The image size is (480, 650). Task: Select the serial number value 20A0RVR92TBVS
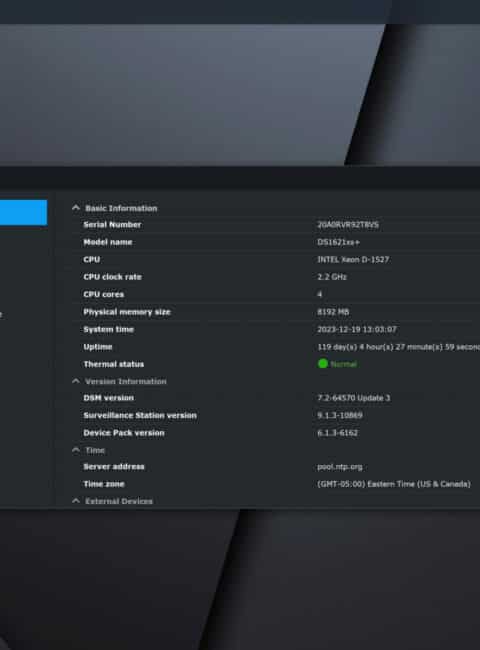(348, 225)
